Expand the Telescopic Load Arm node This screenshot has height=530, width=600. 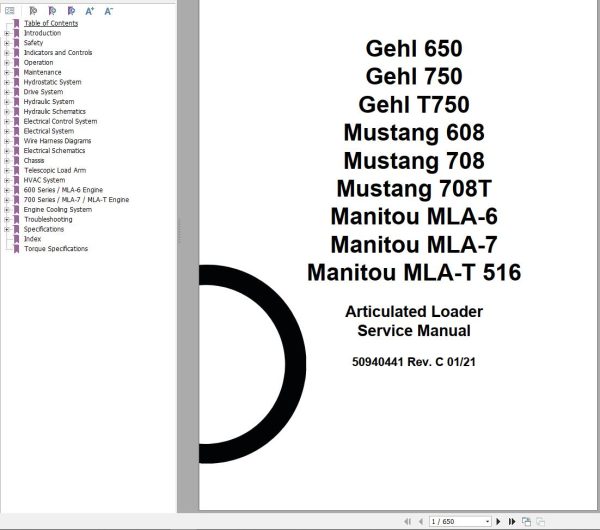7,170
